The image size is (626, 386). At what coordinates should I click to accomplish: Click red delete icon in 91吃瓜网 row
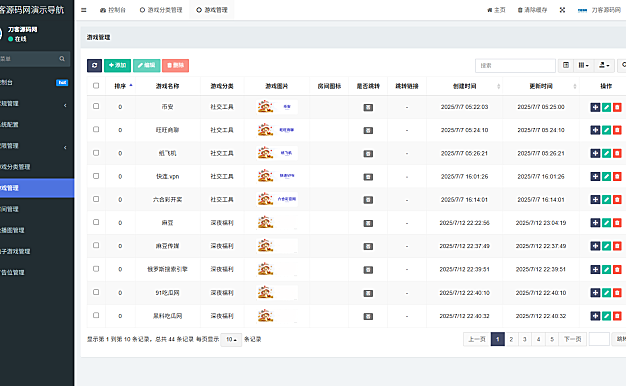coord(617,293)
